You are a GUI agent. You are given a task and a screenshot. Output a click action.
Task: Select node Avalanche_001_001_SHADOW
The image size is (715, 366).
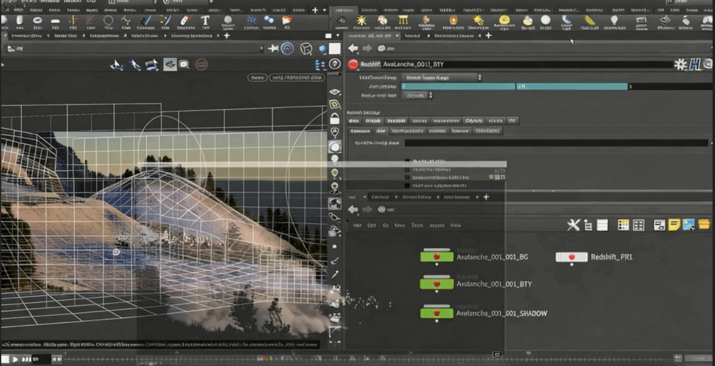(436, 313)
